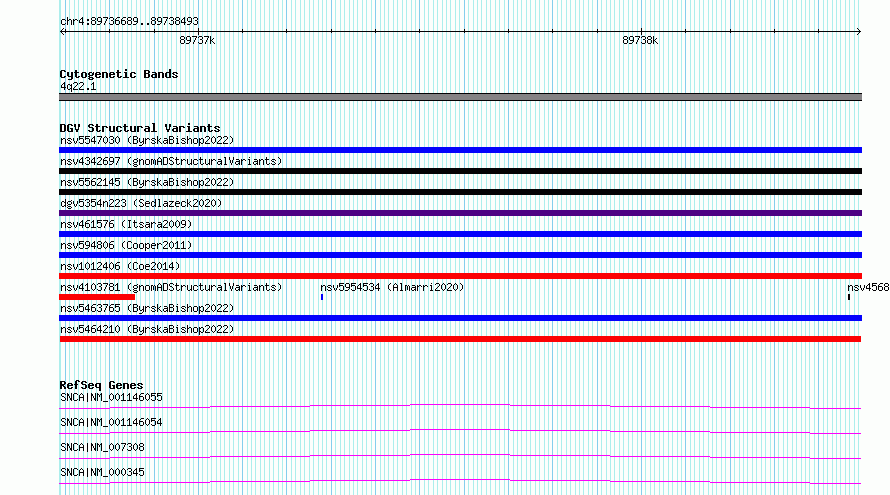Click transcript label SNCA|NM_001146054
890x495 pixels.
tap(111, 422)
